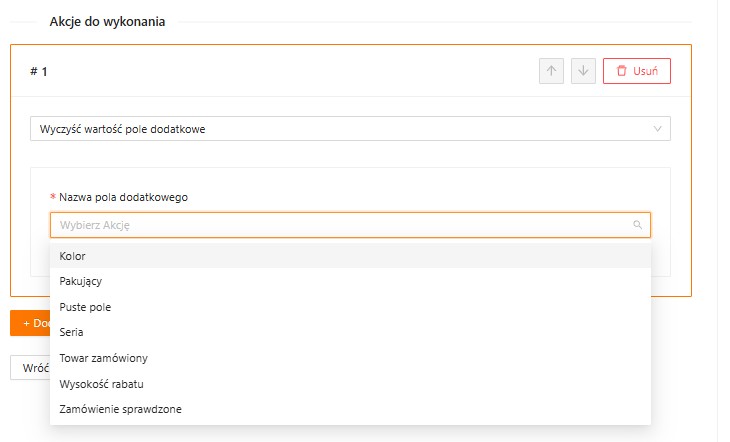Click the magnifier icon in the Wybierz Akcję field

637,225
